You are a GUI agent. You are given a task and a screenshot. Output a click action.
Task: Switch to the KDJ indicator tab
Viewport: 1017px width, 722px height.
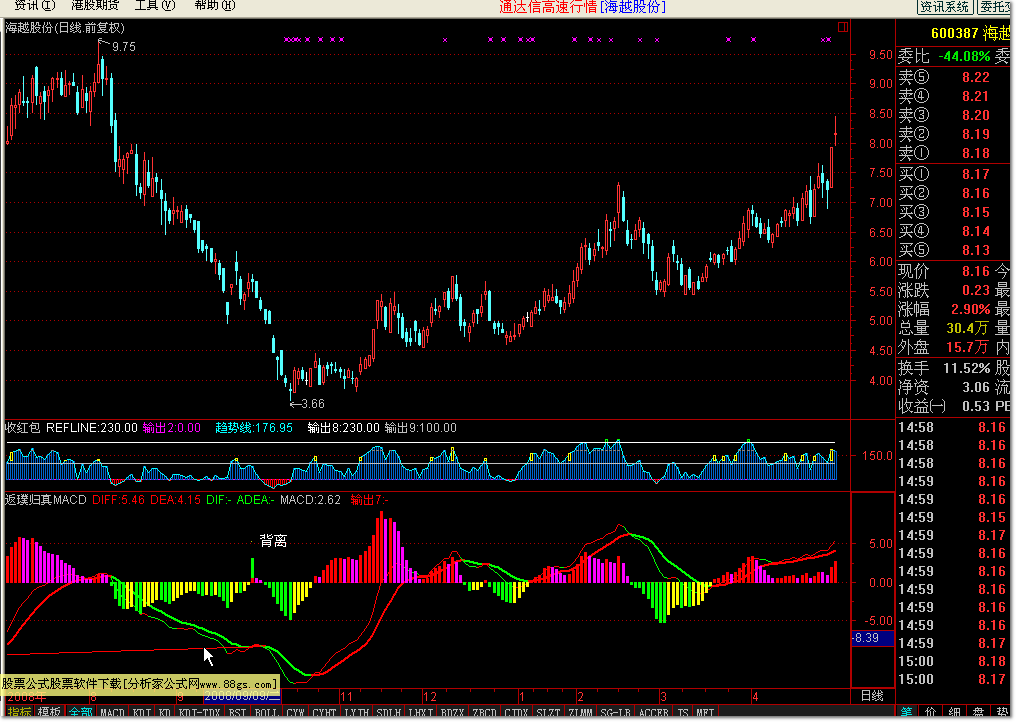[x=142, y=712]
